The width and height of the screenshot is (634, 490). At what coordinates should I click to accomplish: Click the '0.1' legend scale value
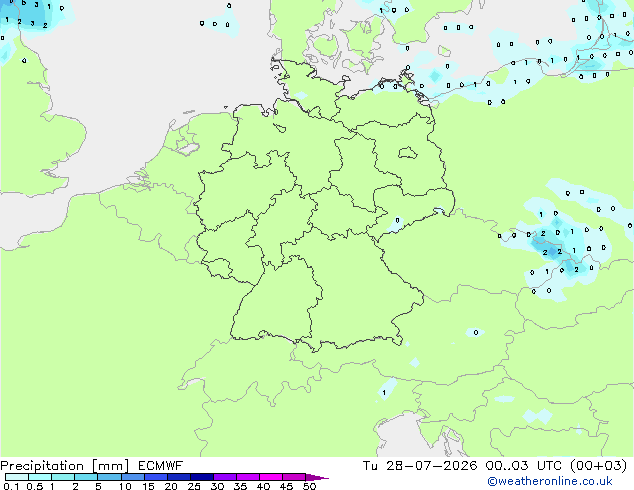[11, 486]
